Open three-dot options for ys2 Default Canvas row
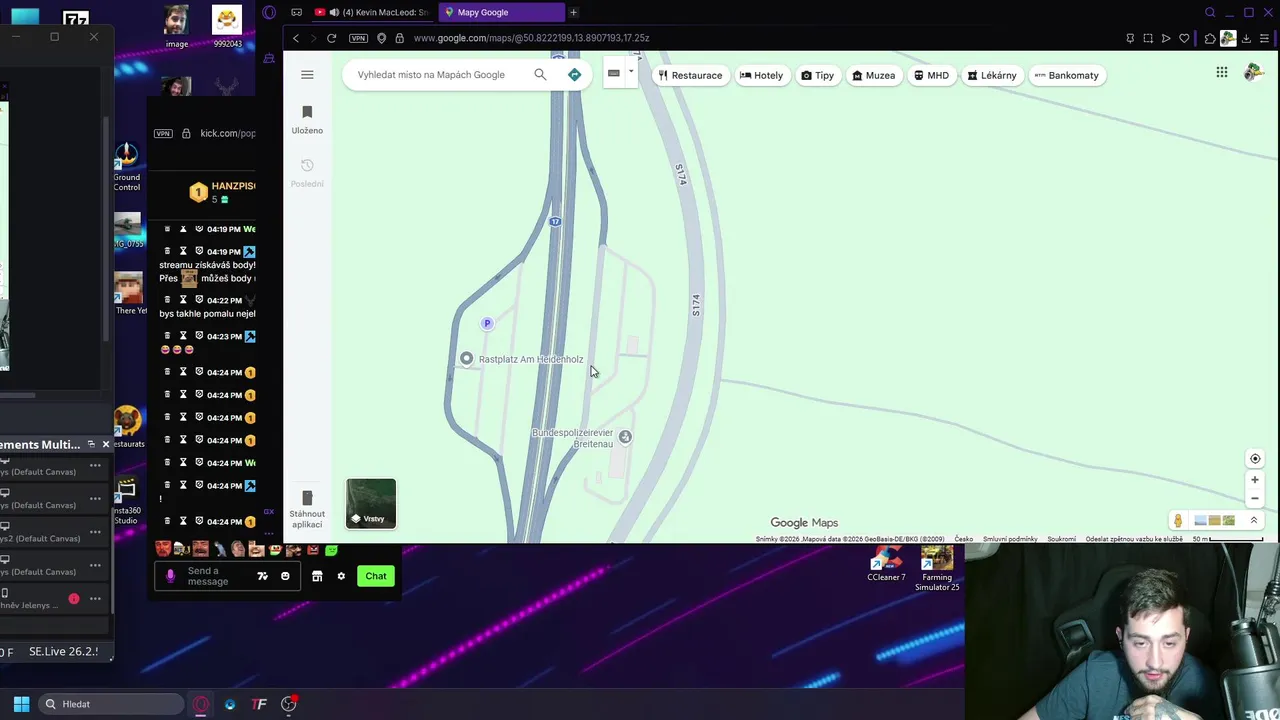Image resolution: width=1280 pixels, height=720 pixels. pos(95,532)
